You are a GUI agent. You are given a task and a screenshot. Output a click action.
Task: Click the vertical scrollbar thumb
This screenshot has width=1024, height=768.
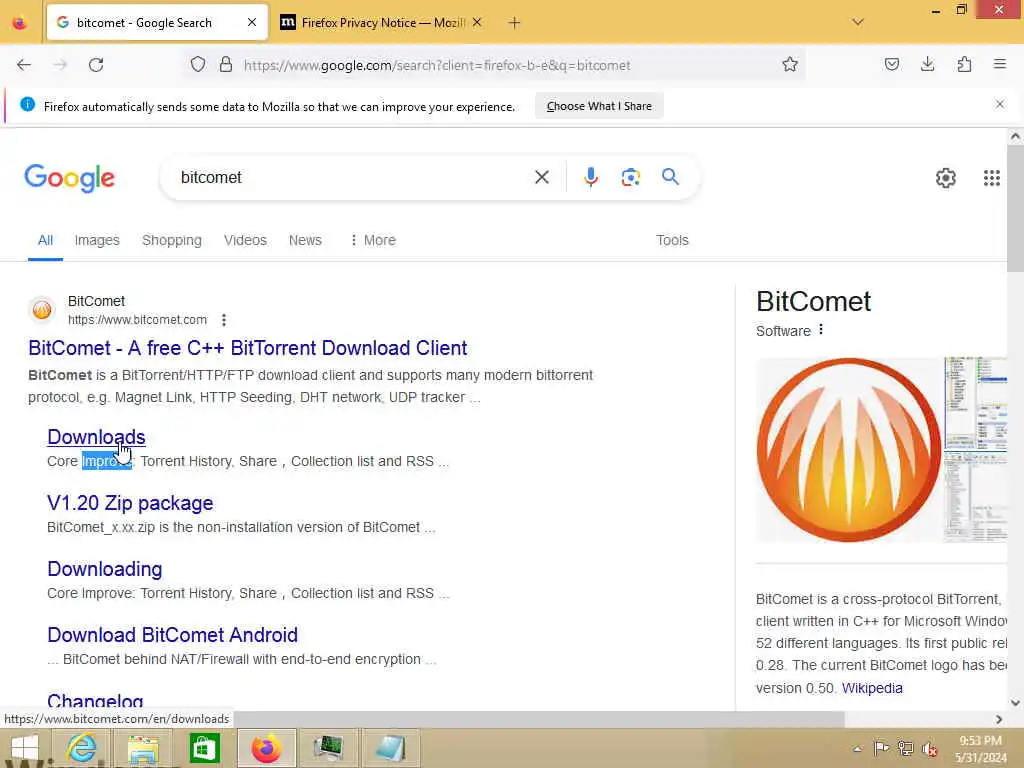point(1015,208)
